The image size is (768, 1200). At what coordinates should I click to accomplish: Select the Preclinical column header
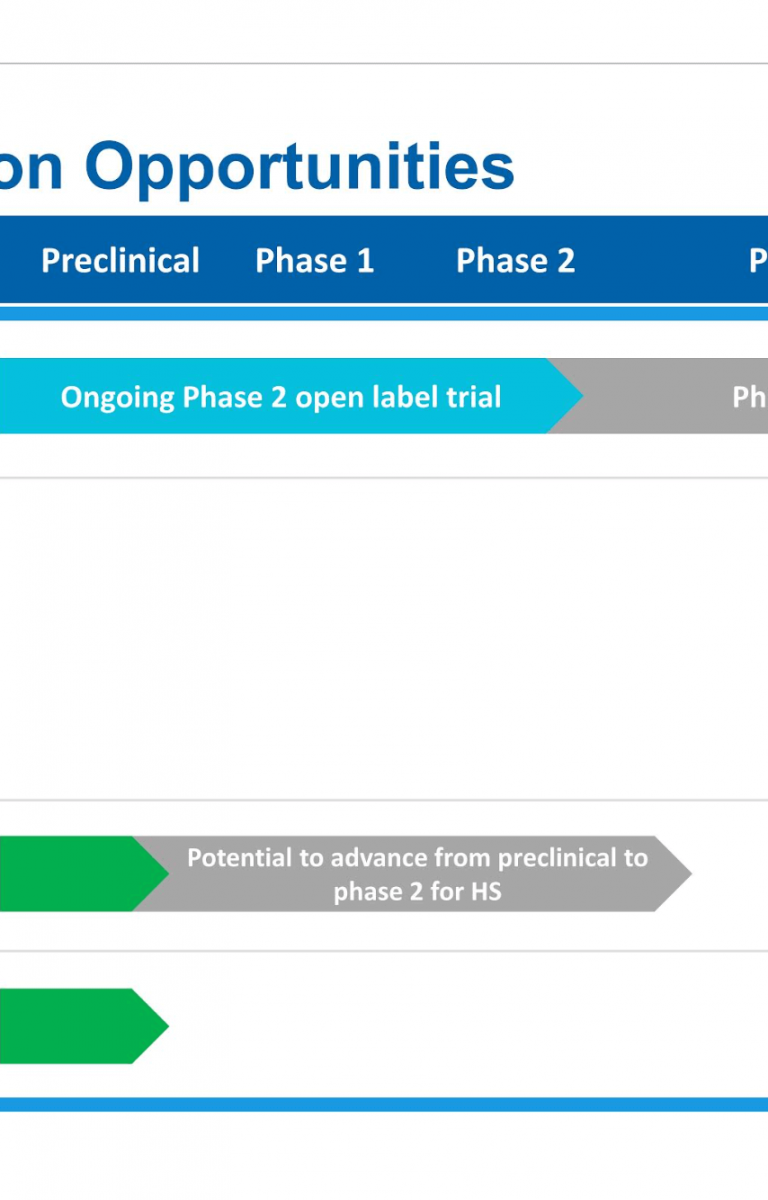click(x=120, y=261)
